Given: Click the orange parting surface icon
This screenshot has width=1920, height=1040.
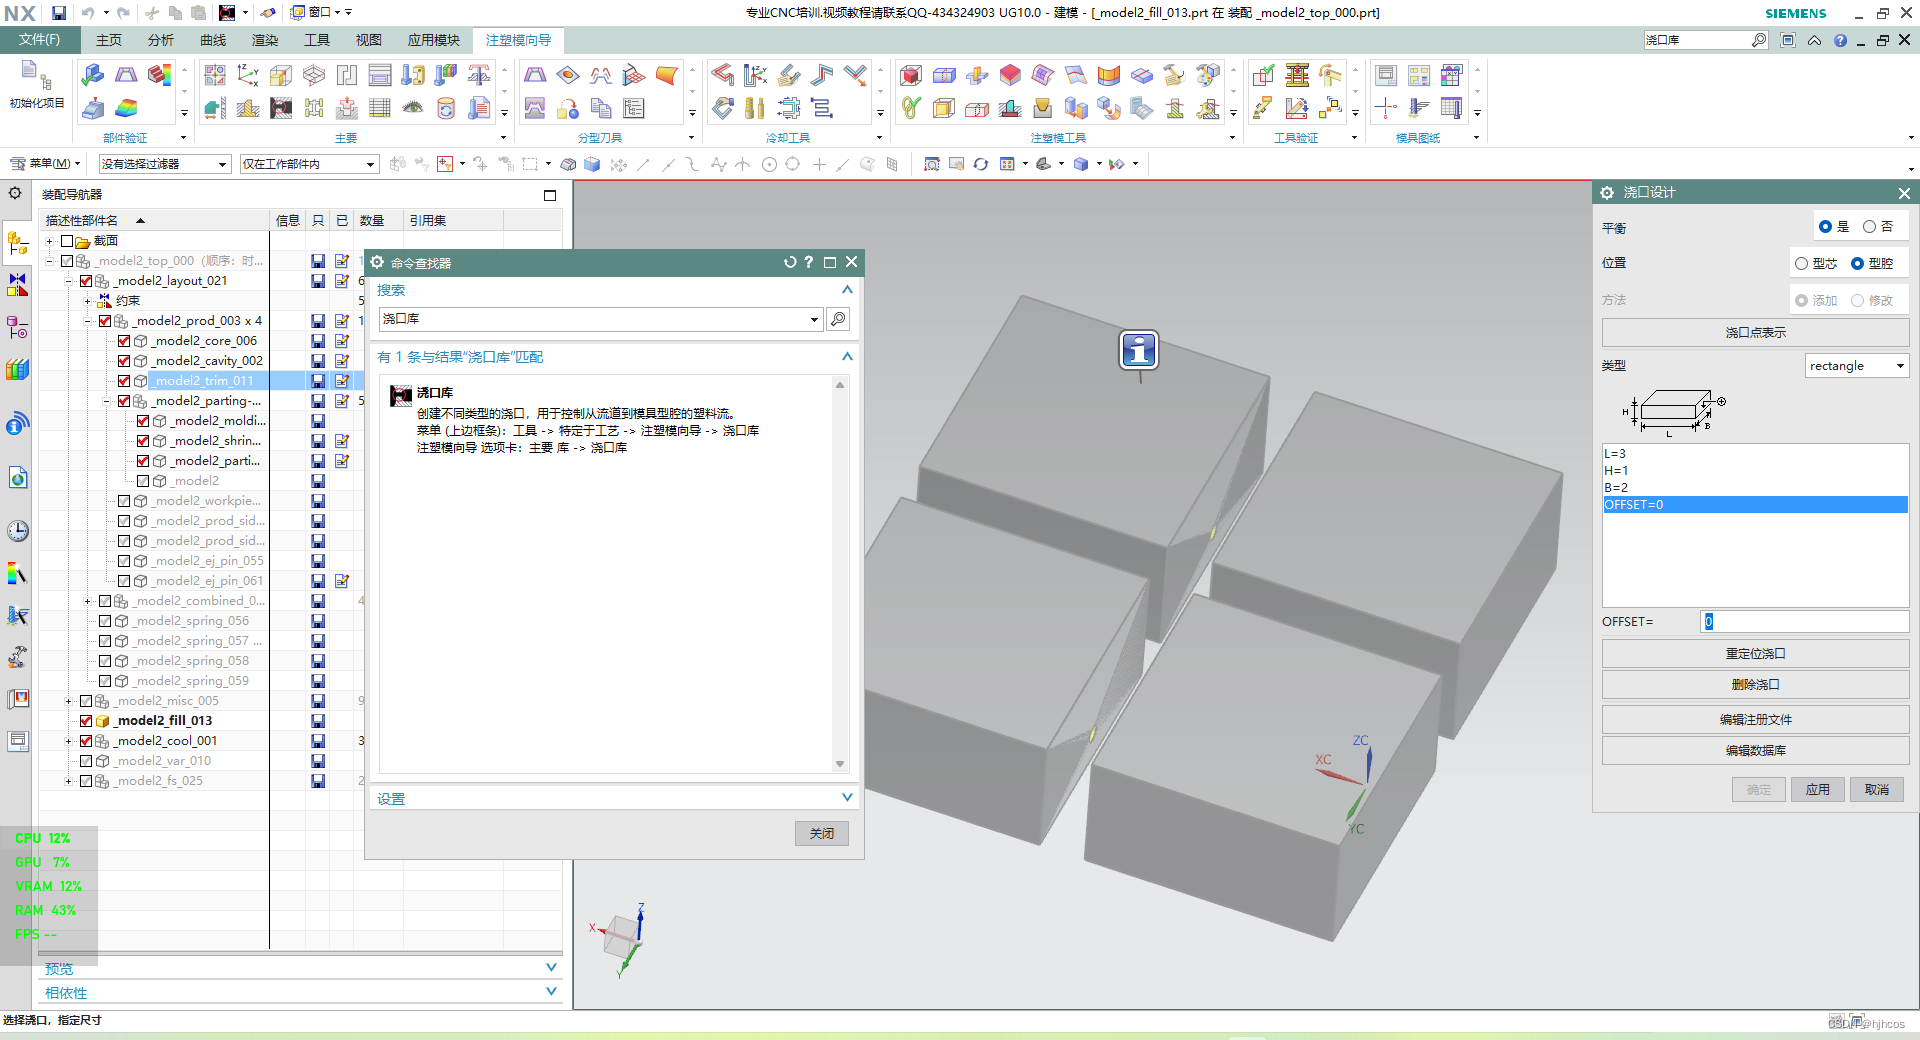Looking at the screenshot, I should [x=667, y=75].
